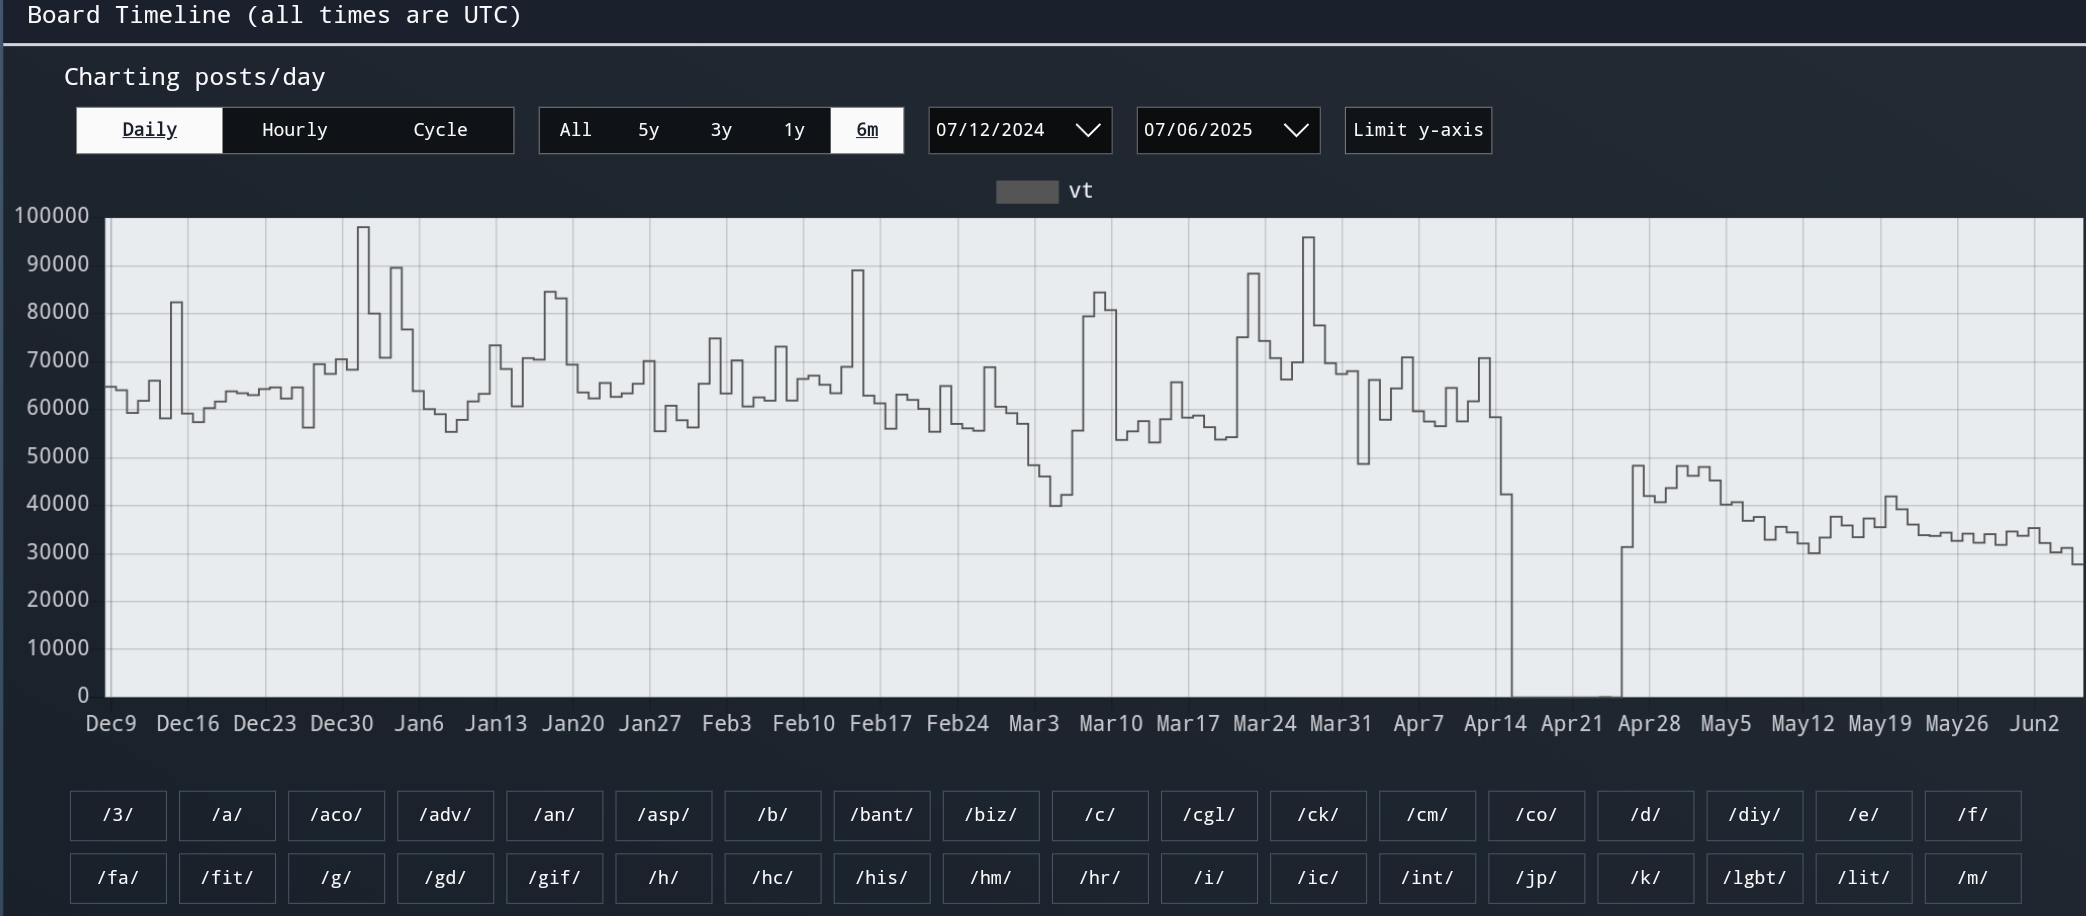This screenshot has height=916, width=2086.
Task: Open the /int/ board chart
Action: (x=1427, y=878)
